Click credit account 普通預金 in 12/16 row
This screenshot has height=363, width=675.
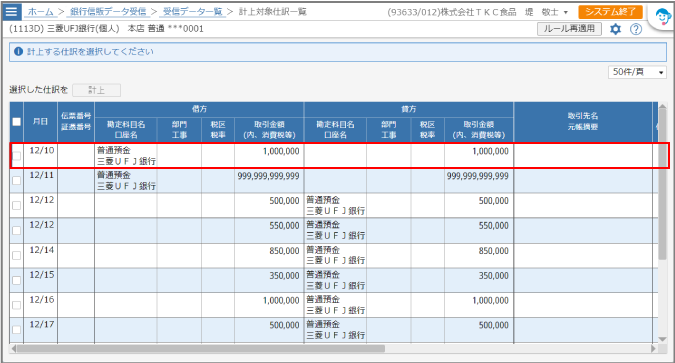point(323,299)
